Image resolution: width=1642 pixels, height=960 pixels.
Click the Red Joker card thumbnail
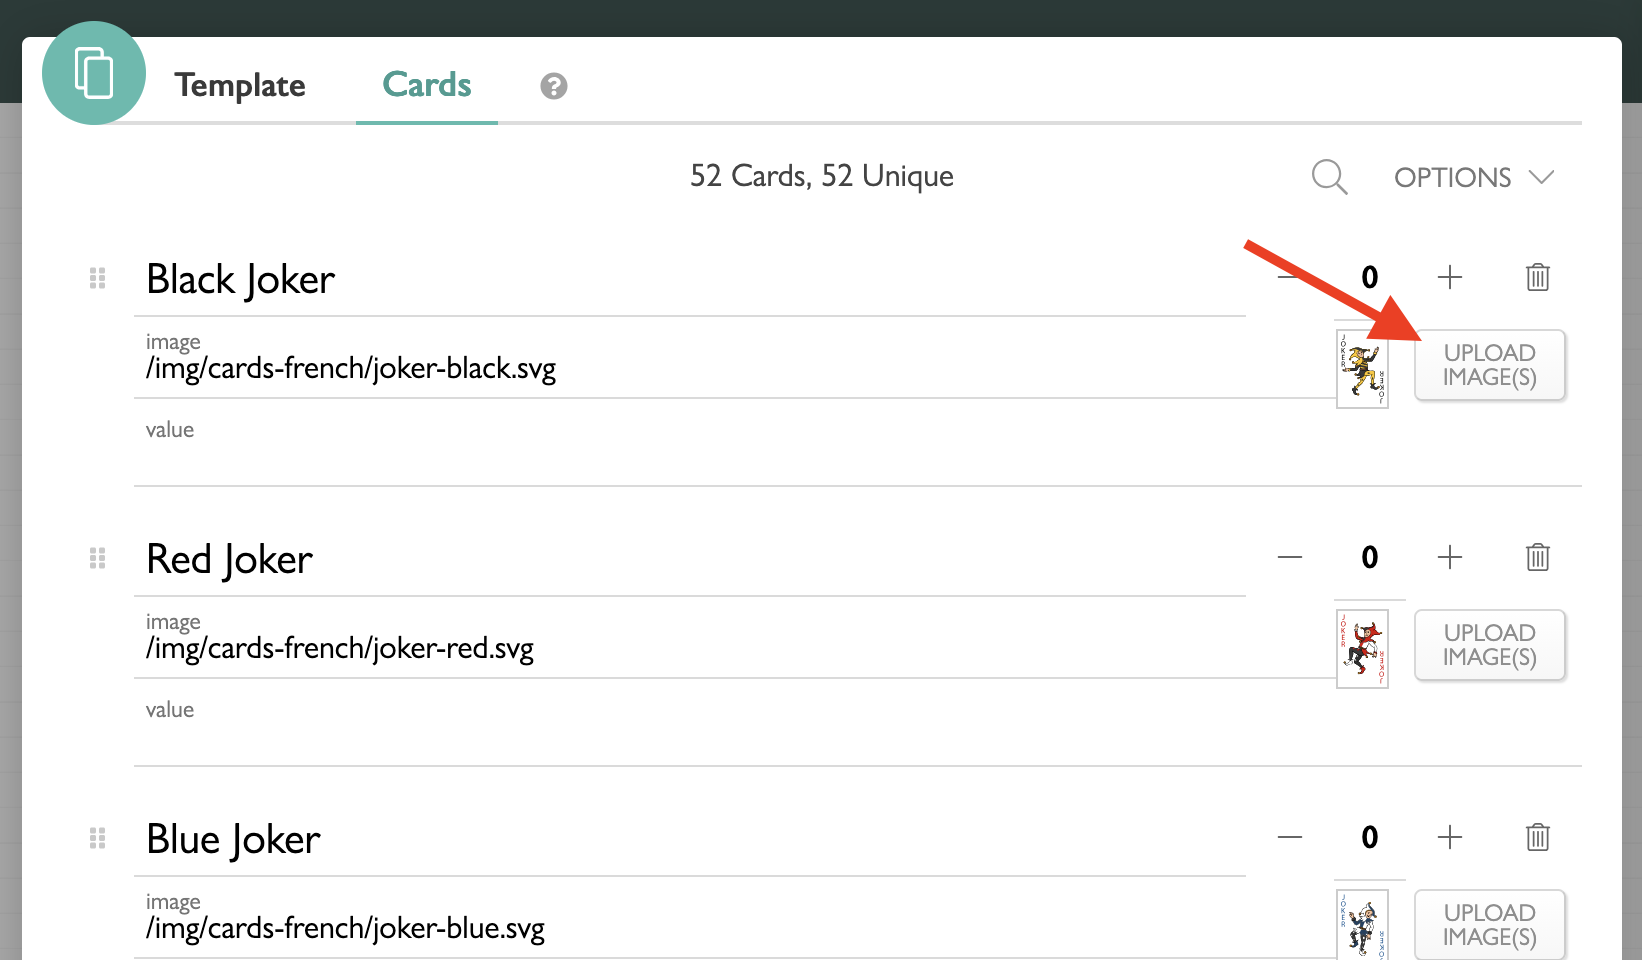[1362, 649]
